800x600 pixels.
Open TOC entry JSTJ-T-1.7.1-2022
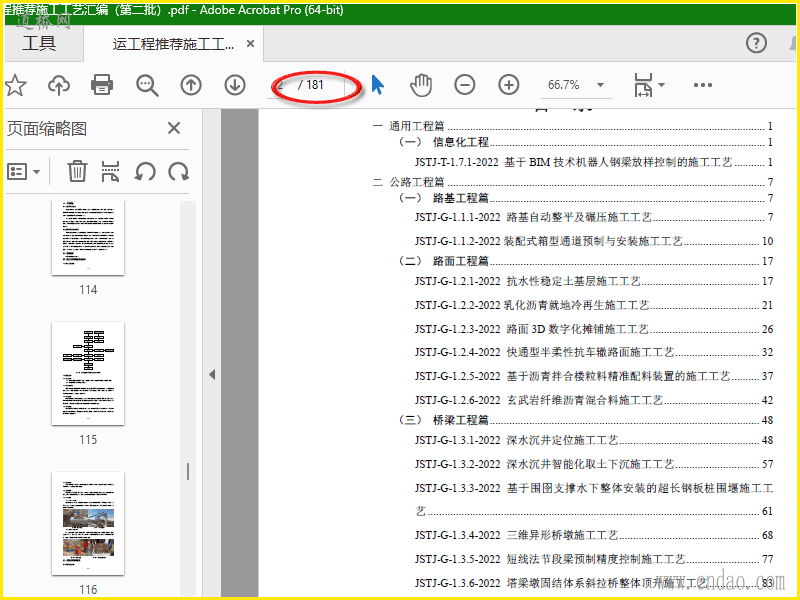coord(594,162)
